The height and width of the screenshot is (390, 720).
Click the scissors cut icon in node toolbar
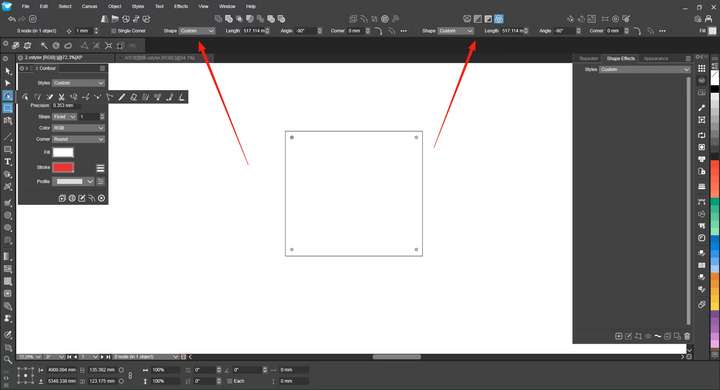(61, 97)
